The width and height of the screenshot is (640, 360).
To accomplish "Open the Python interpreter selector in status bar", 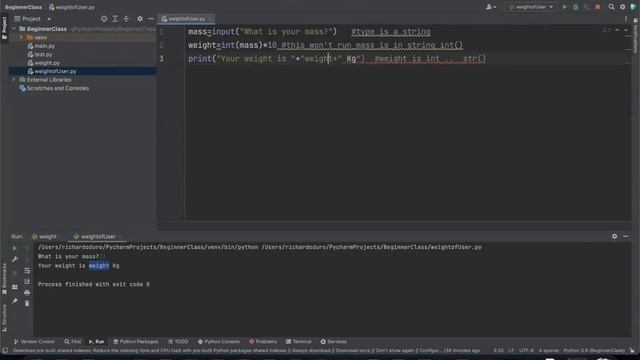I will 594,351.
